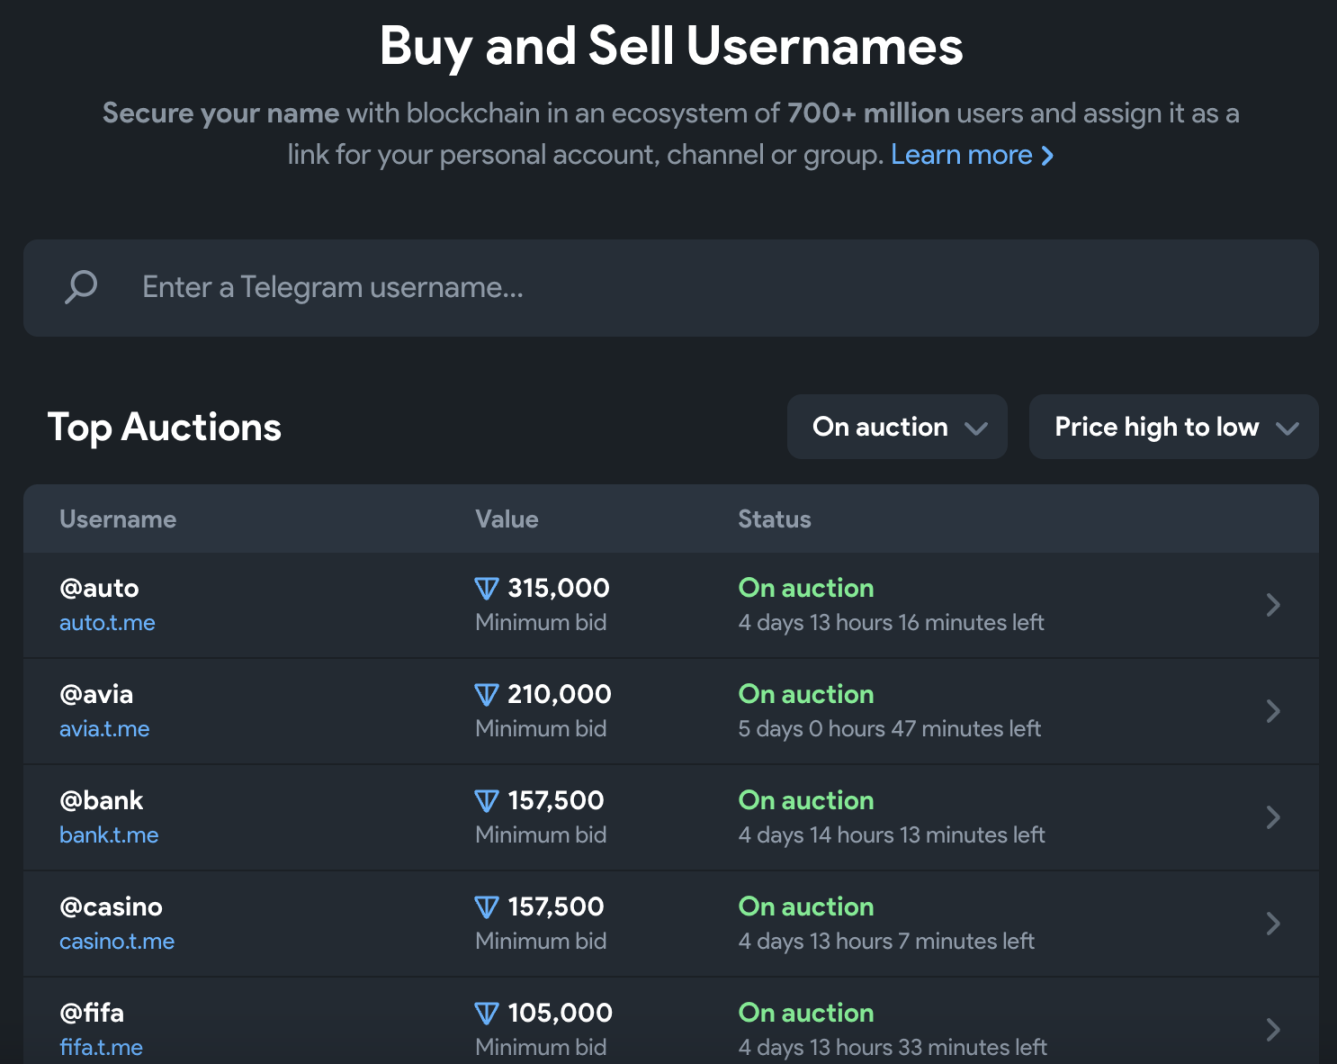The width and height of the screenshot is (1337, 1064).
Task: Click the search magnifier icon
Action: click(81, 287)
